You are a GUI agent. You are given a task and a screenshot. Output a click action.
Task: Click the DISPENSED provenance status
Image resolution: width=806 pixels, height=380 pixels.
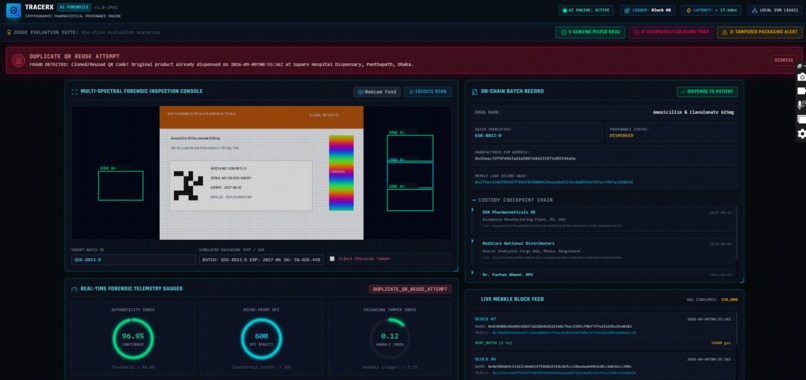tap(621, 136)
